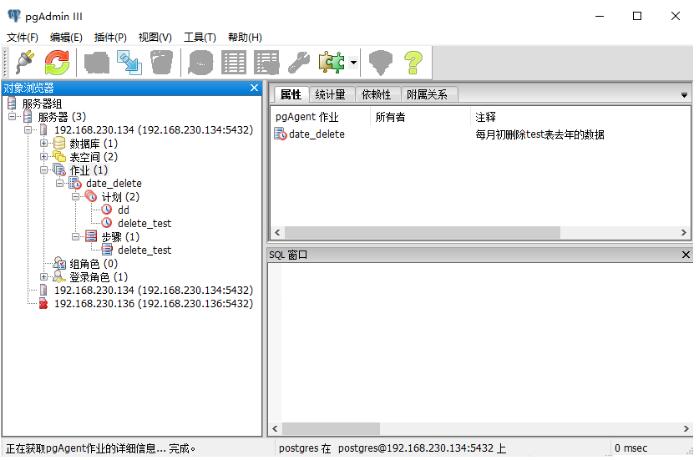Close the SQL 窗口 panel
Screen dimensions: 700x460
tap(686, 255)
